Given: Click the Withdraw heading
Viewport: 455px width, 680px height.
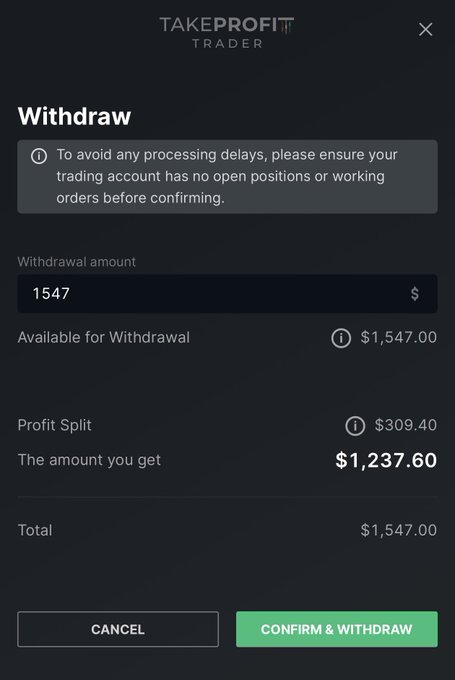Looking at the screenshot, I should coord(74,116).
